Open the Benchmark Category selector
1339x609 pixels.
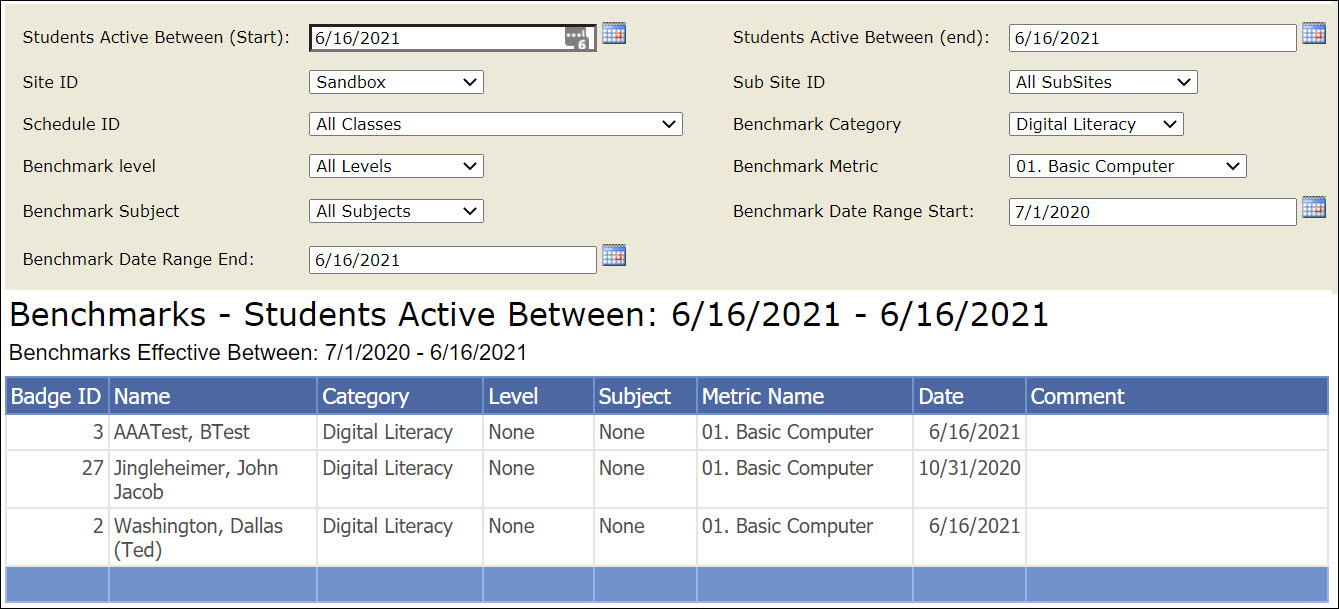1095,123
